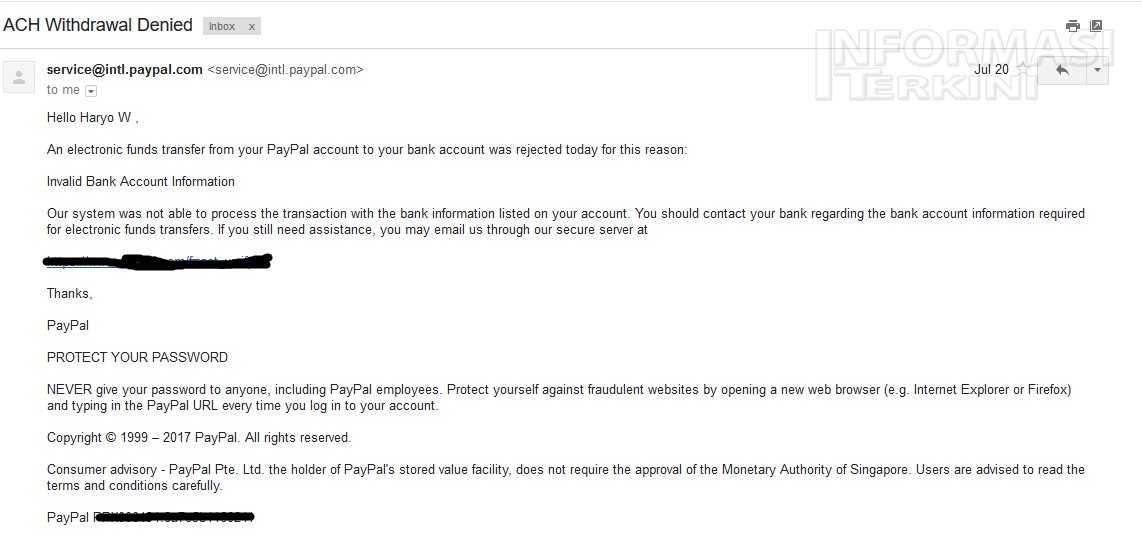Viewport: 1142px width, 550px height.
Task: Click the "PROTECT YOUR PASSWORD" heading
Action: click(x=137, y=358)
